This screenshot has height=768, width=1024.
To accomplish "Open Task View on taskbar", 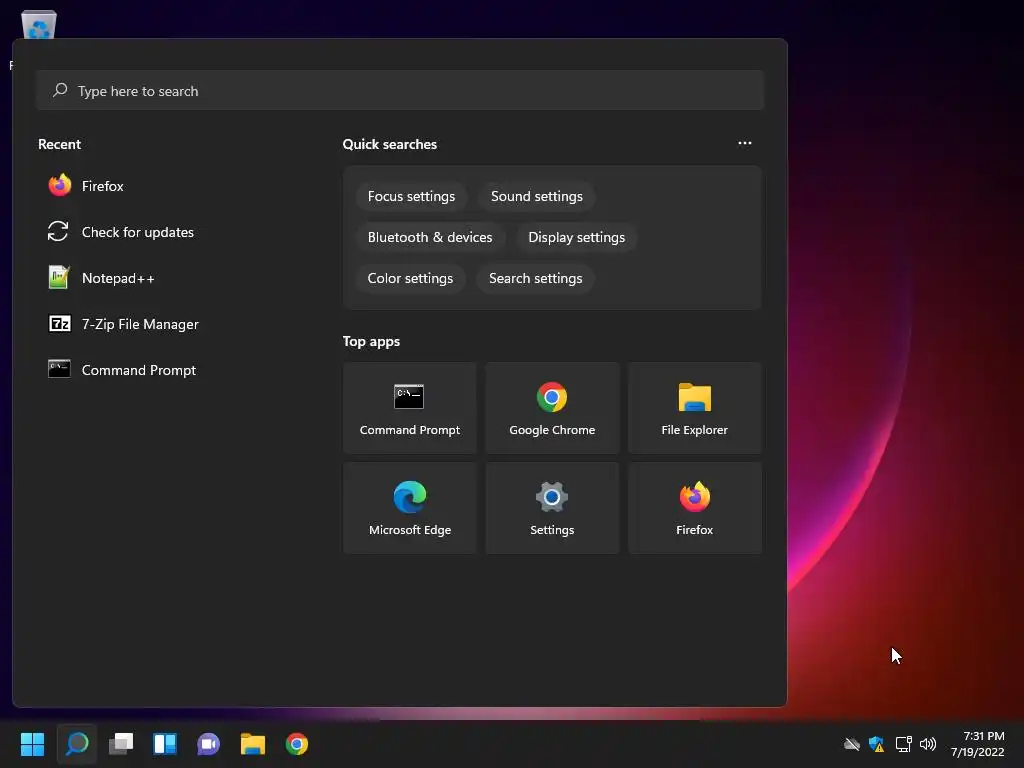I will coord(121,744).
